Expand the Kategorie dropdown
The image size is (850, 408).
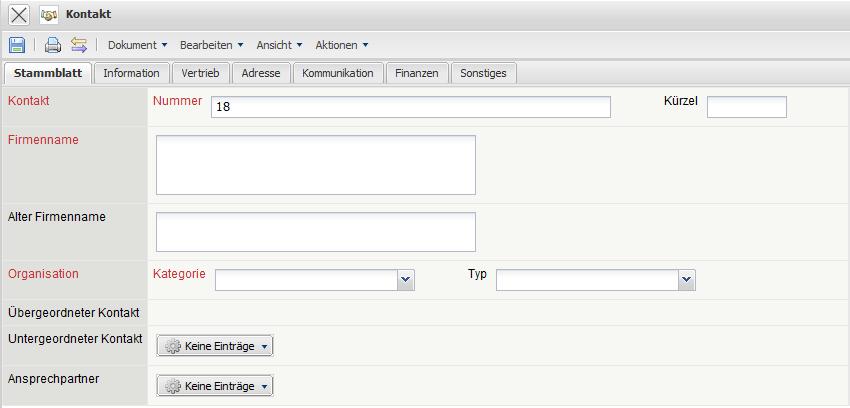click(x=405, y=281)
